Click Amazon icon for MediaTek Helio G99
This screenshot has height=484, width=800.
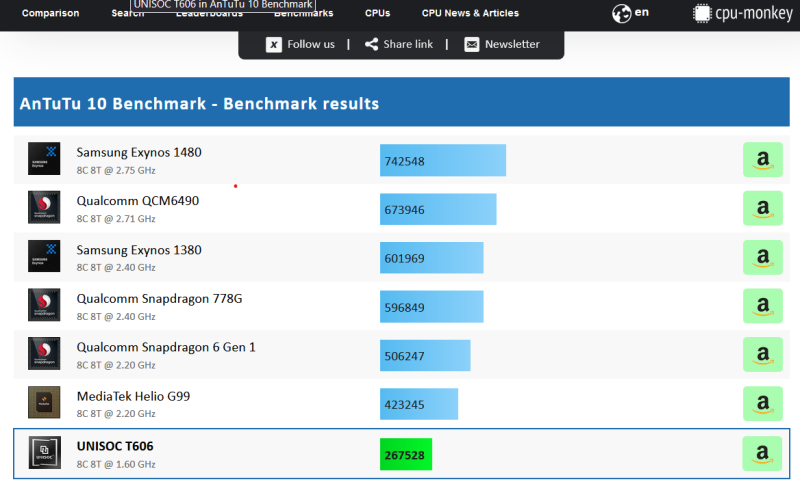[763, 403]
